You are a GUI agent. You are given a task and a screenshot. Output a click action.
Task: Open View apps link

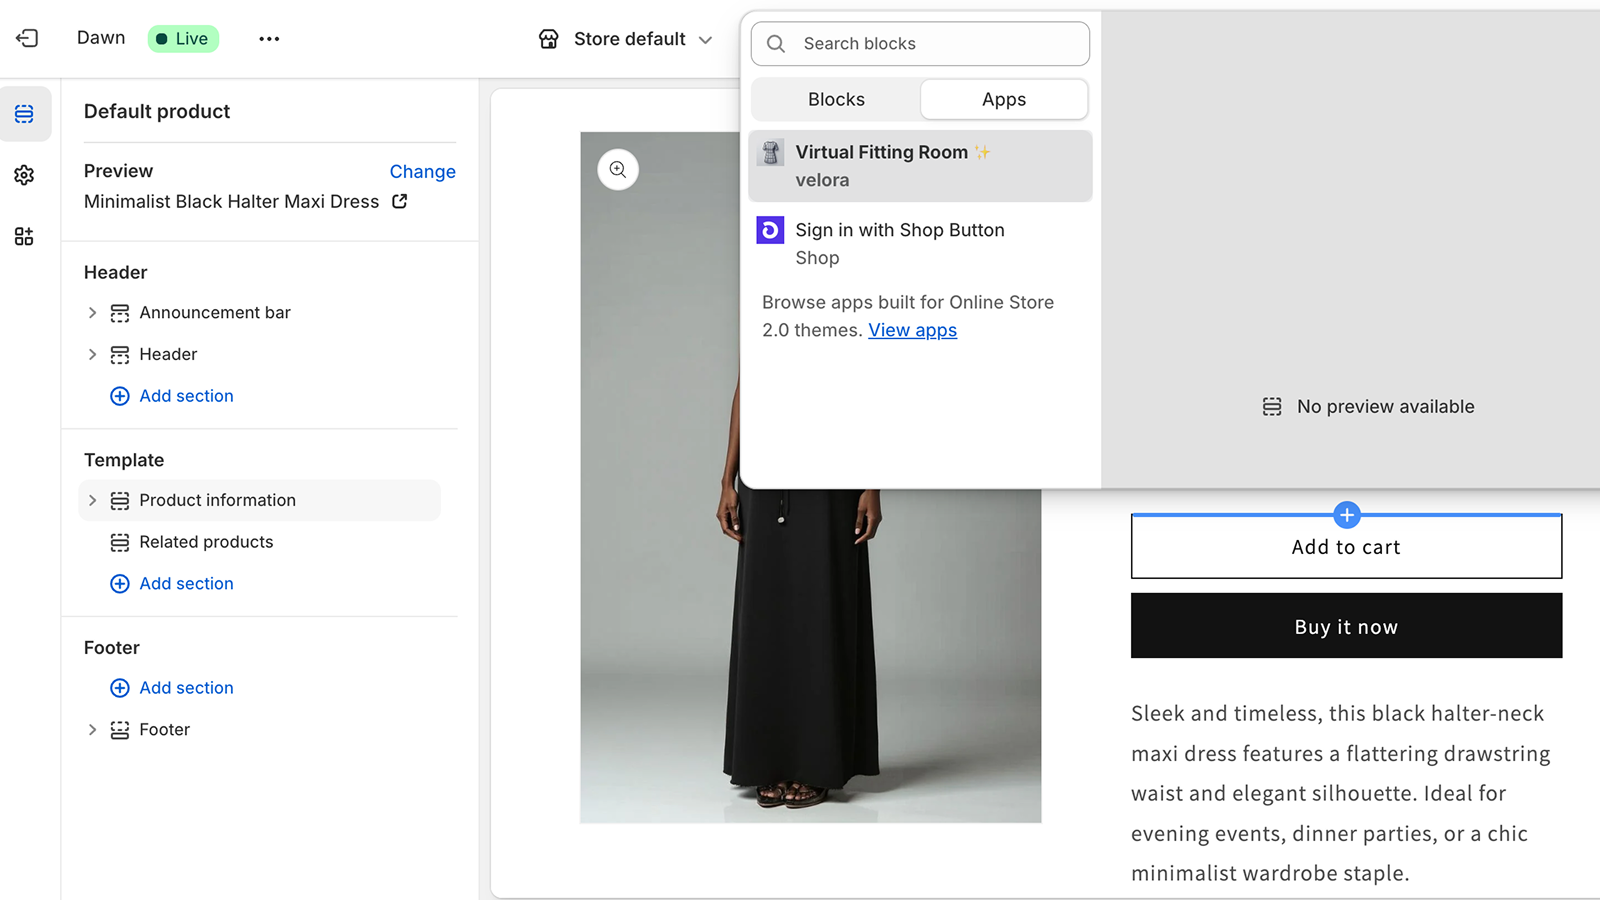click(912, 330)
